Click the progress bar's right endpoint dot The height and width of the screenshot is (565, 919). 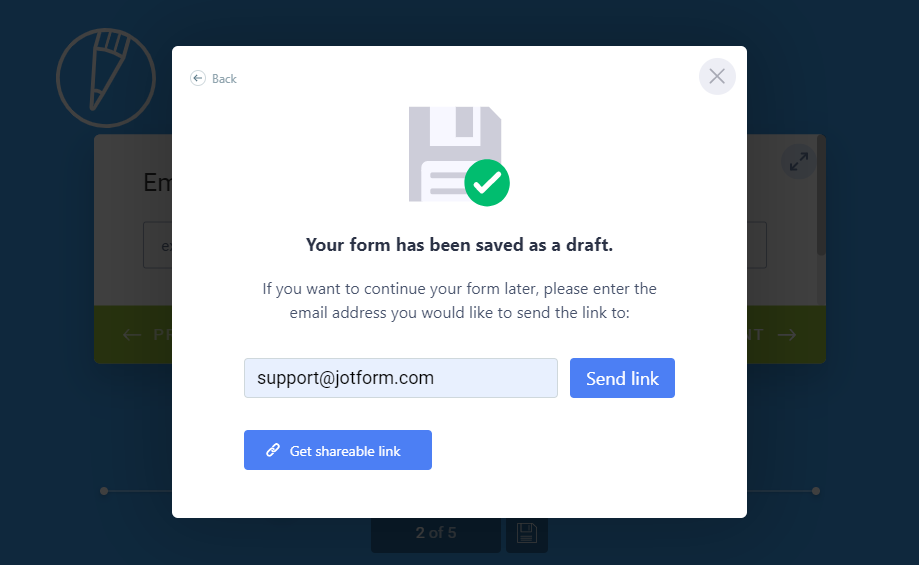click(816, 491)
